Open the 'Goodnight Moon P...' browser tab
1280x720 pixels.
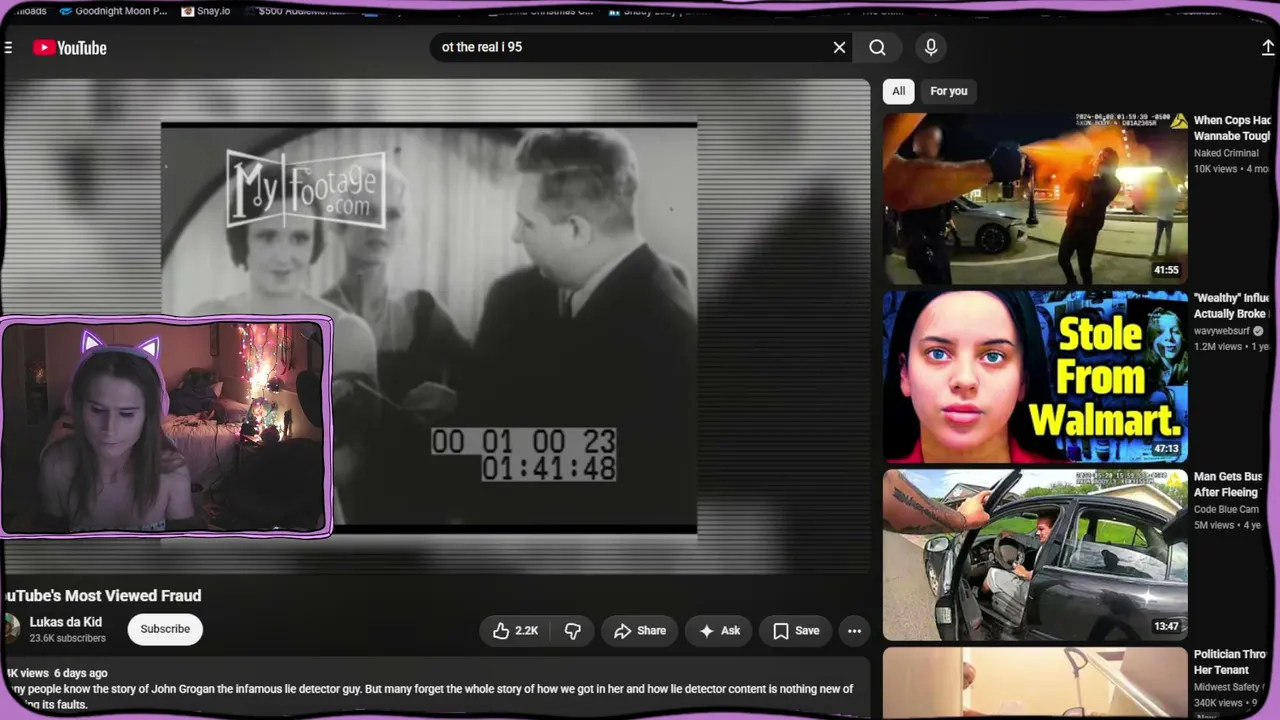(x=113, y=11)
